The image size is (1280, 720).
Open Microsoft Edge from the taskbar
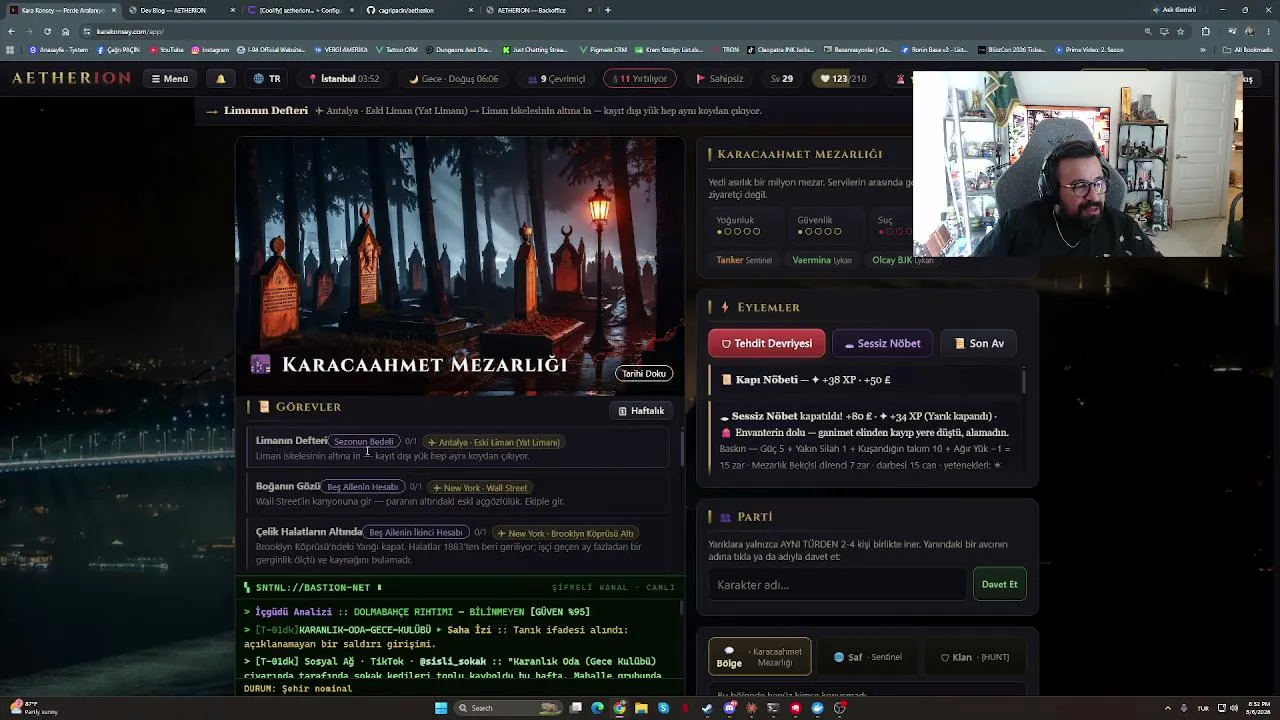click(x=597, y=708)
